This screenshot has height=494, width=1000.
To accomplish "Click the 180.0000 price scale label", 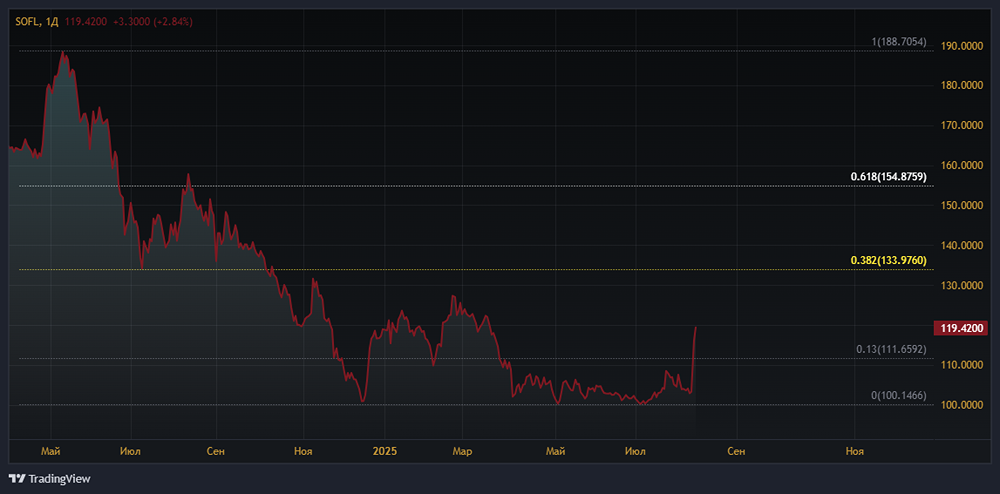I will [x=962, y=86].
